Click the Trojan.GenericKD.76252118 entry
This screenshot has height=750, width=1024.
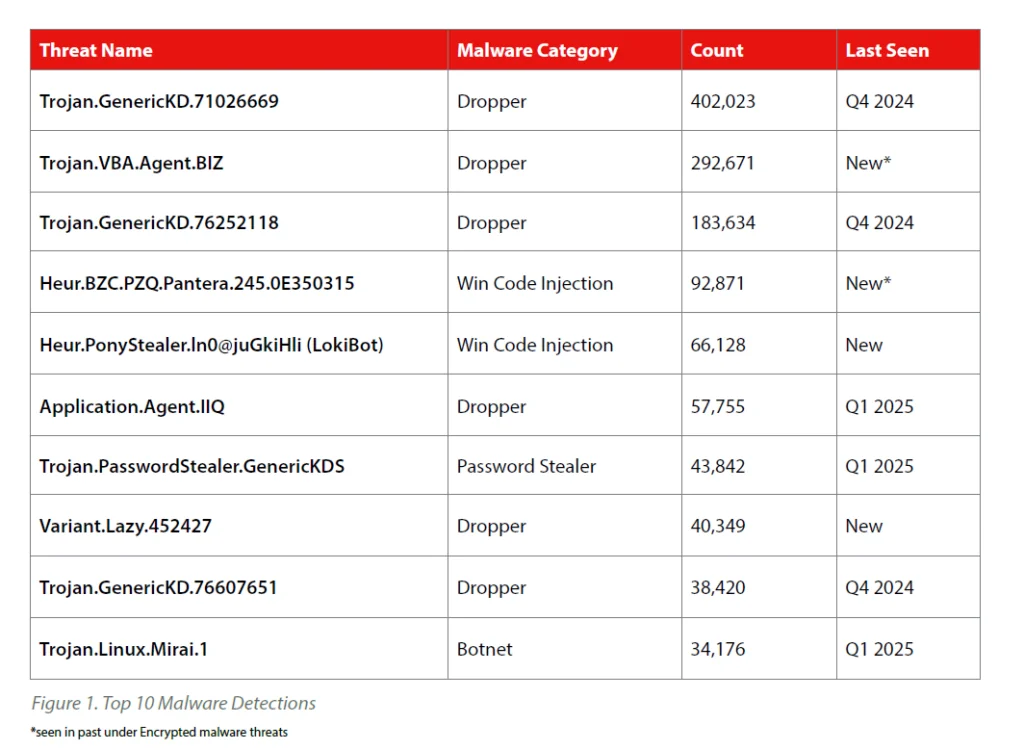159,223
